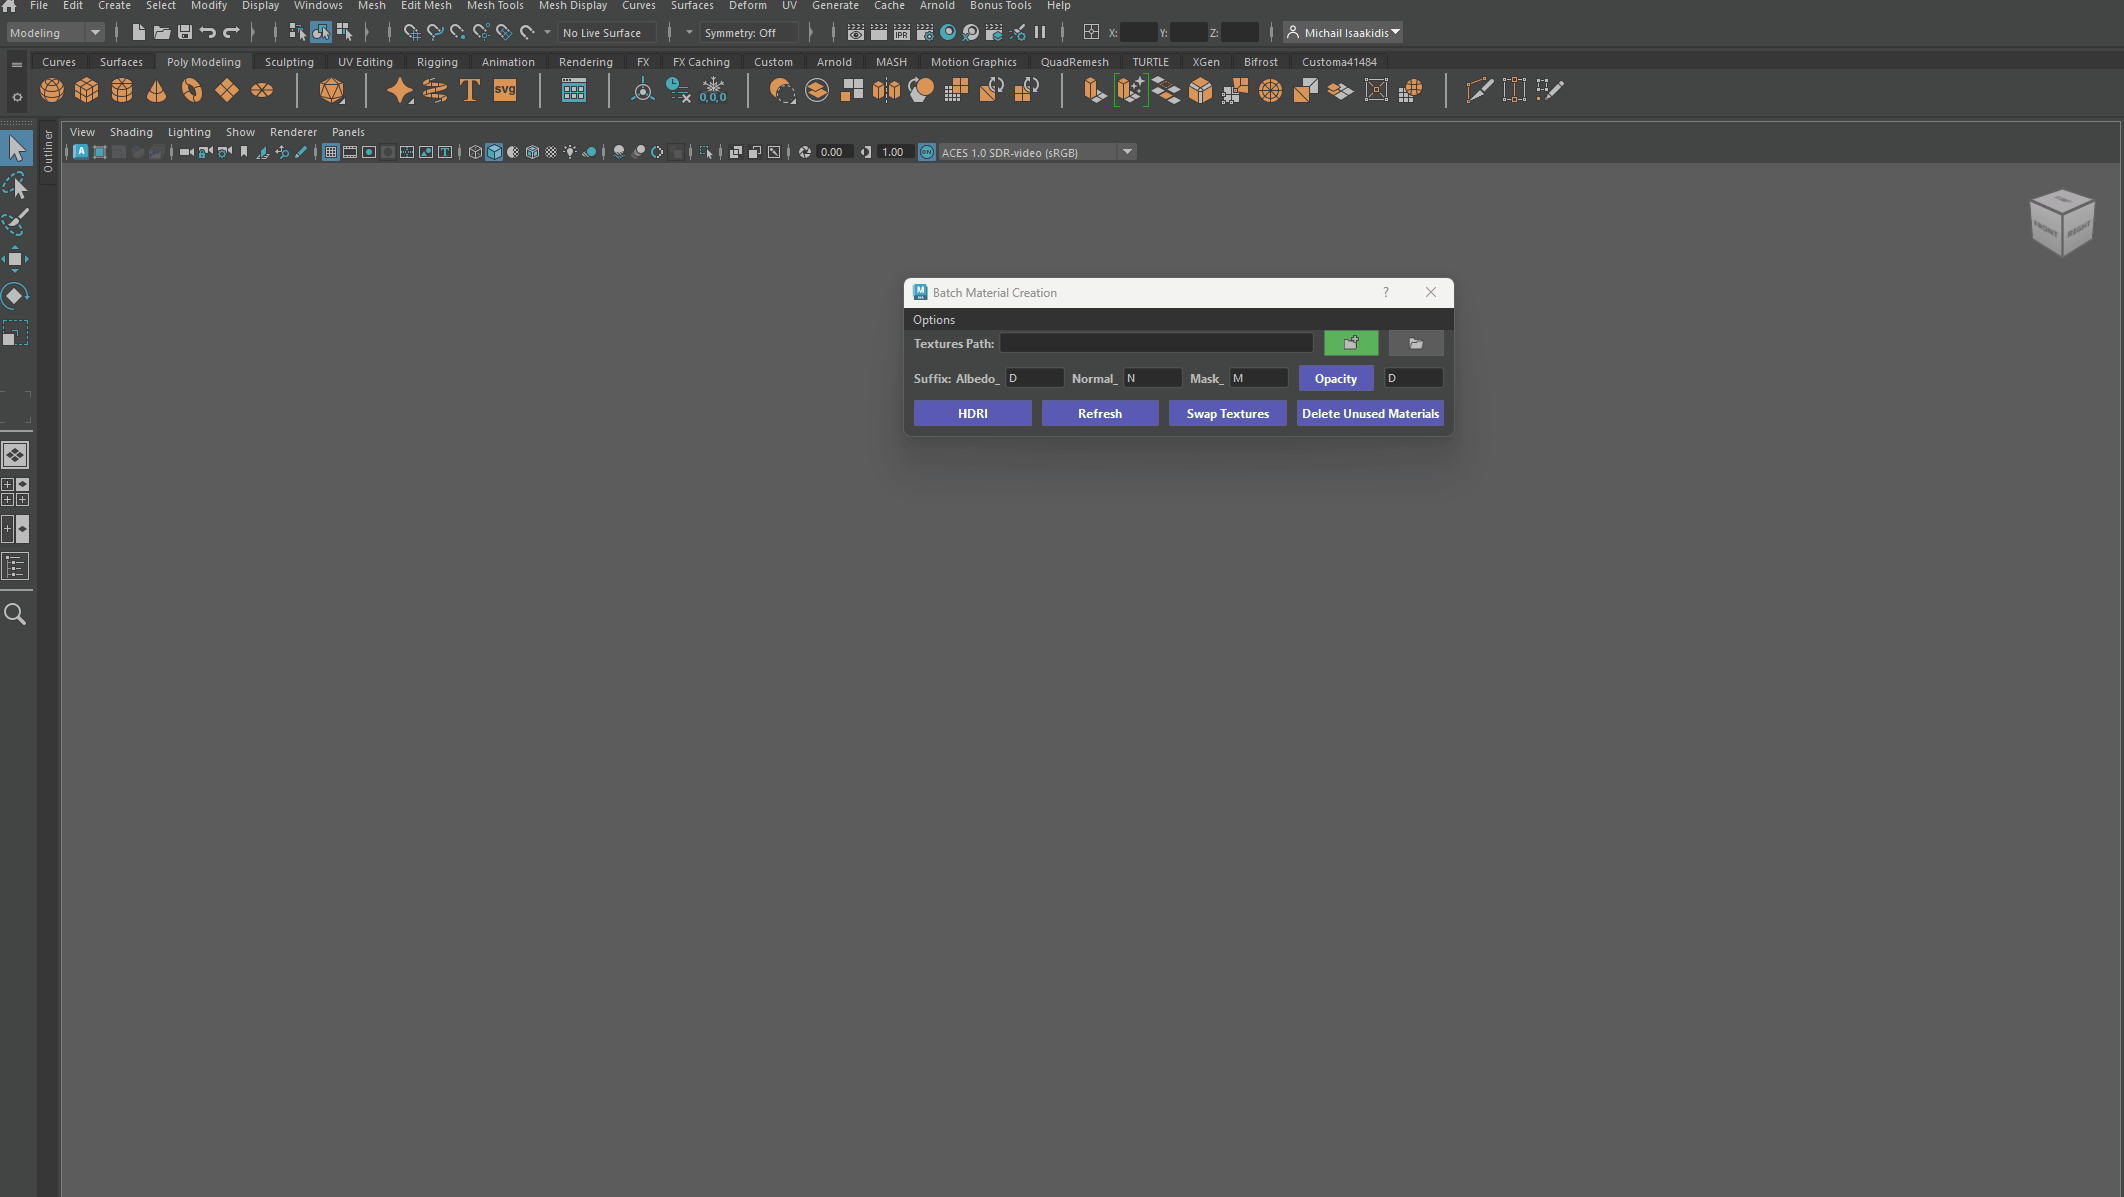The image size is (2124, 1197).
Task: Click the Freeze Transformations snowflake icon
Action: (x=713, y=91)
